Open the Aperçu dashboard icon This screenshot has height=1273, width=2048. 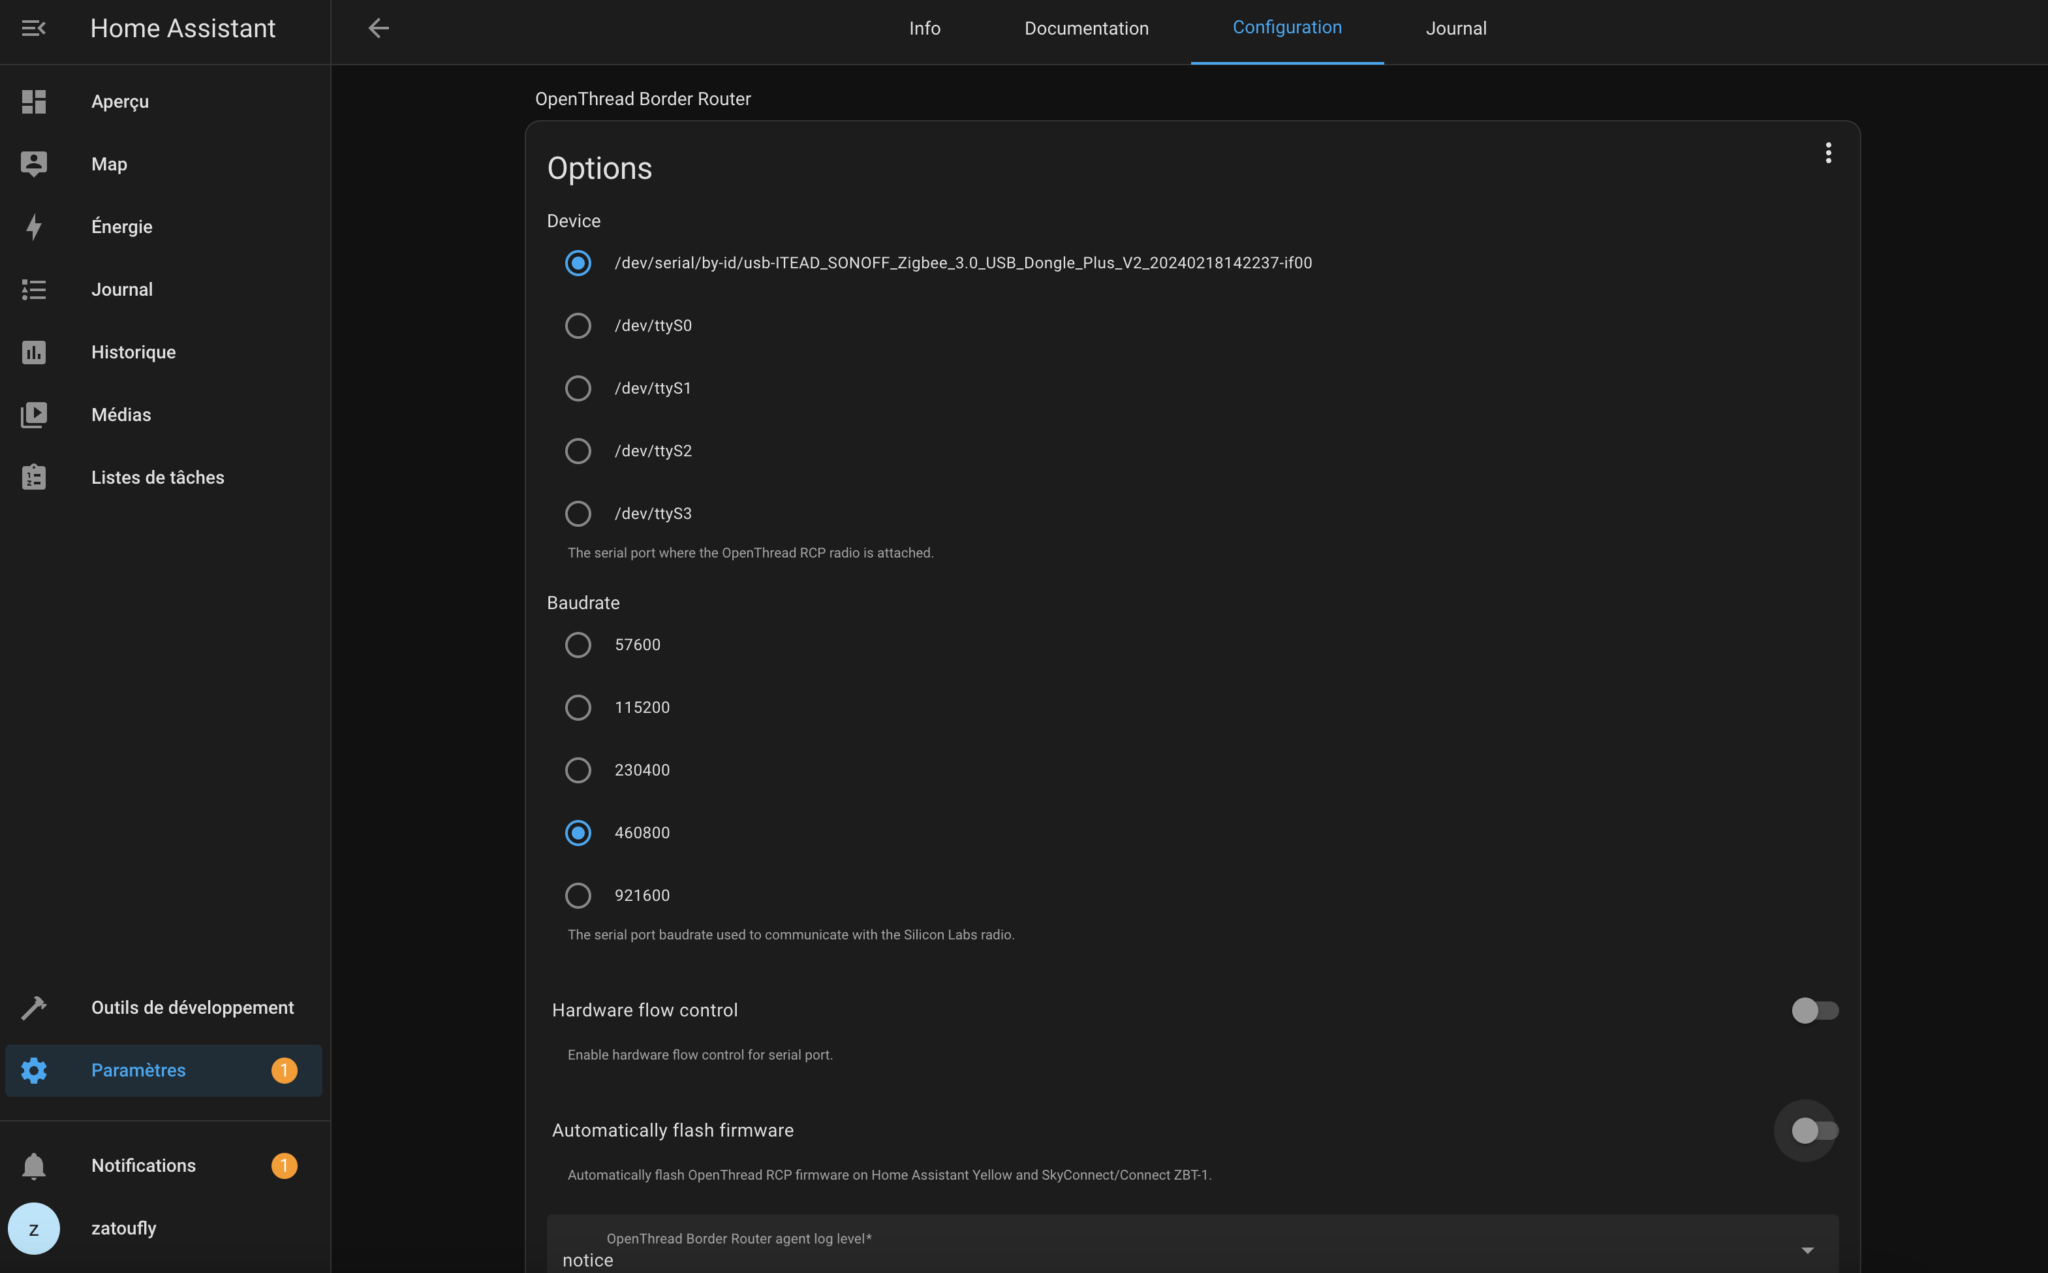34,101
